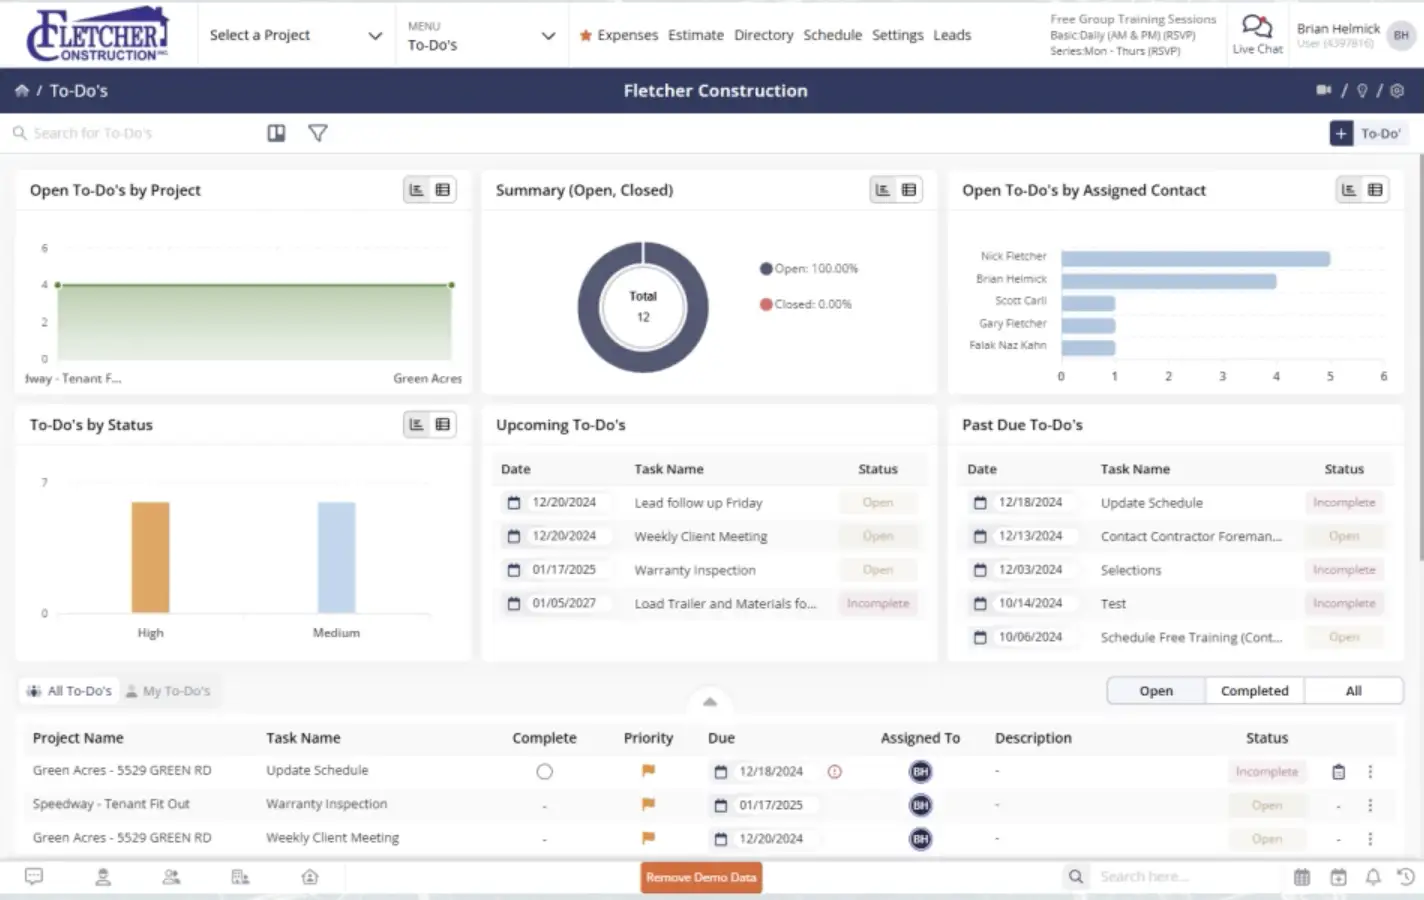Click the split-view layout icon beside search
This screenshot has height=900, width=1424.
276,133
